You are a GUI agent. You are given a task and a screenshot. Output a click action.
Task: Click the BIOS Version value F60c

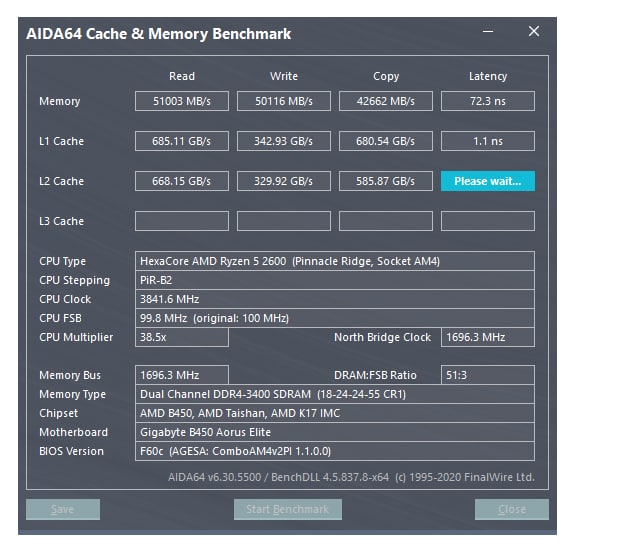click(335, 451)
